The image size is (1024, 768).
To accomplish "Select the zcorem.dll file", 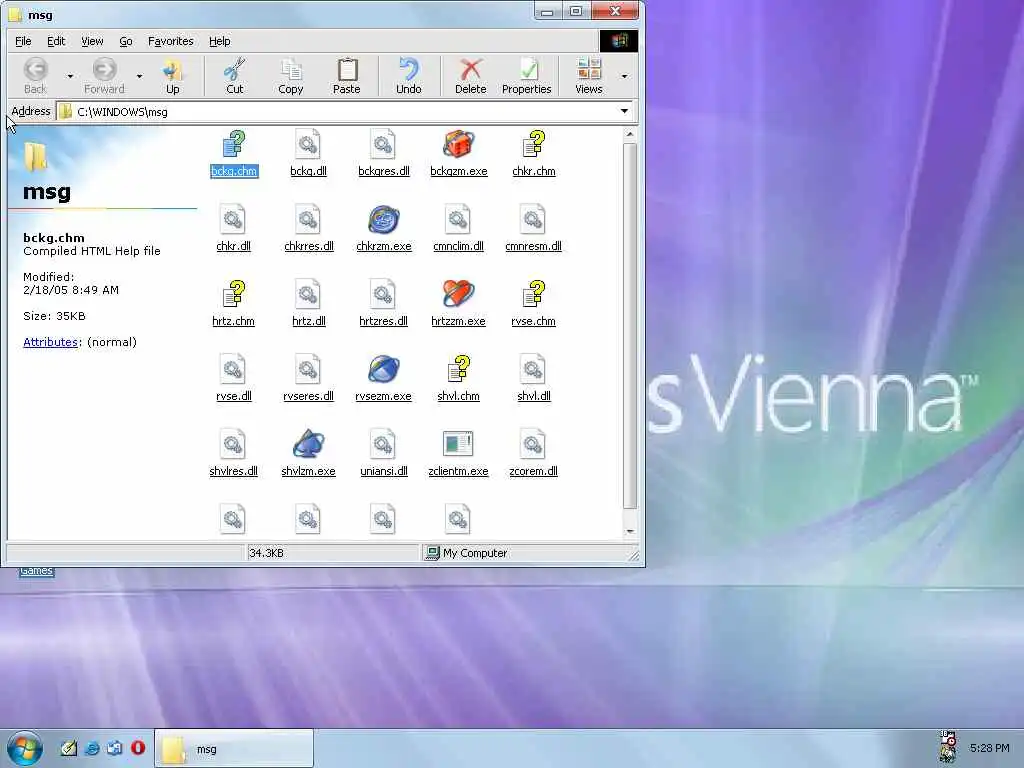I will [x=534, y=455].
